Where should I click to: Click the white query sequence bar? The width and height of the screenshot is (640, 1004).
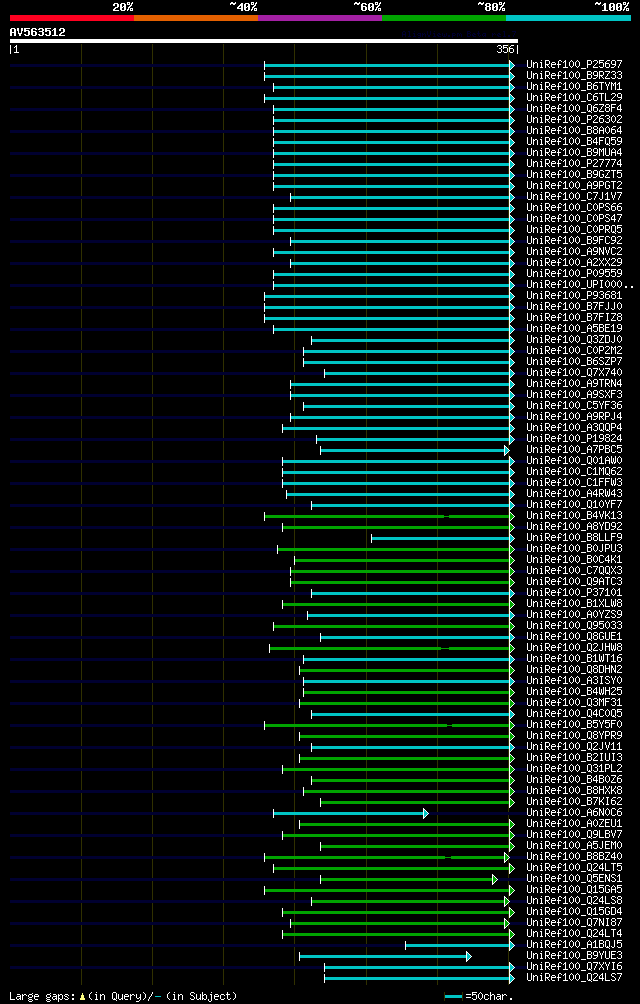click(264, 41)
